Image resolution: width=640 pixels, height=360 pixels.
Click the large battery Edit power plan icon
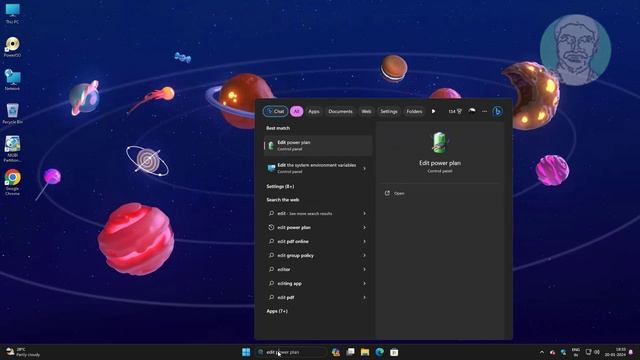click(440, 143)
